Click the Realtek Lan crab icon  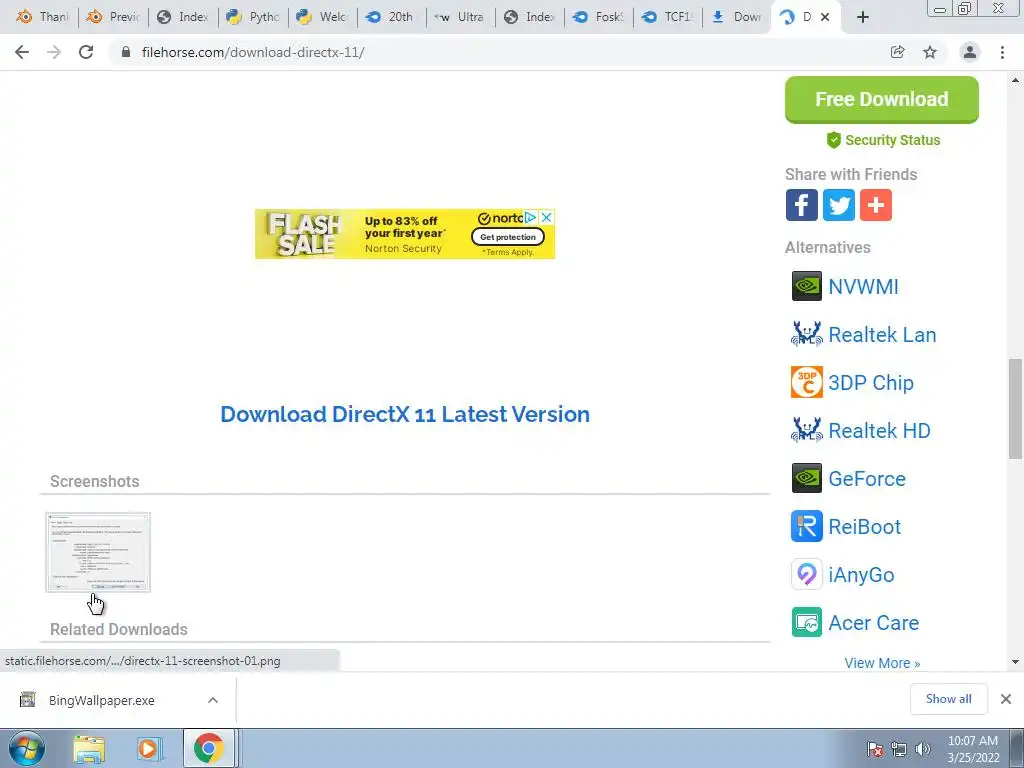click(807, 334)
